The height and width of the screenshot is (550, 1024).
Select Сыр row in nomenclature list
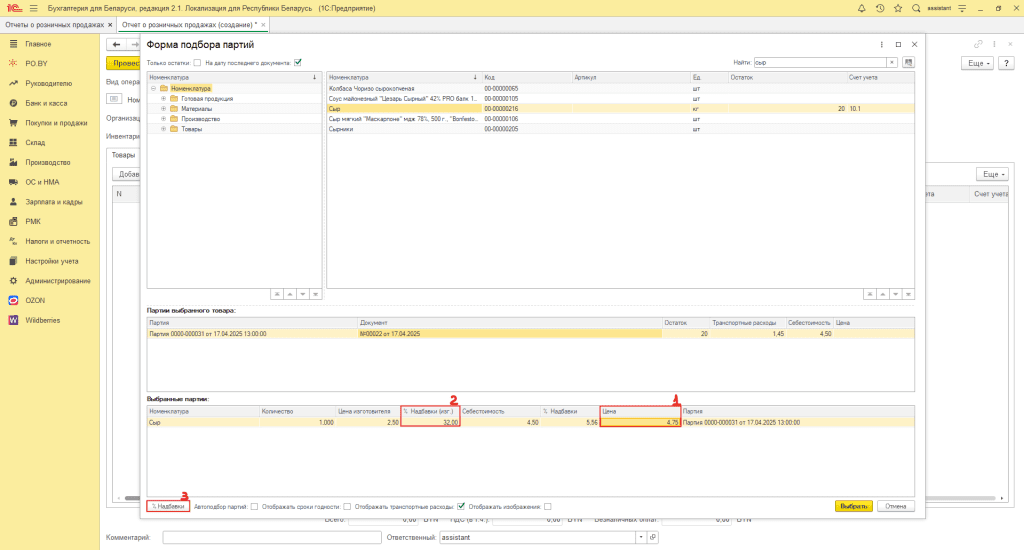click(620, 108)
